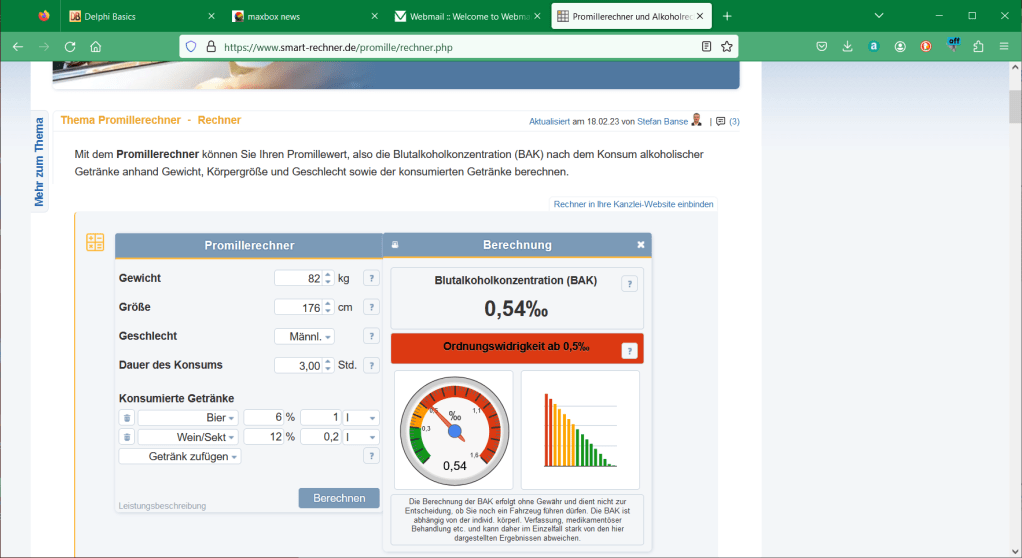Open the Firefox extensions puzzle icon

[x=978, y=47]
